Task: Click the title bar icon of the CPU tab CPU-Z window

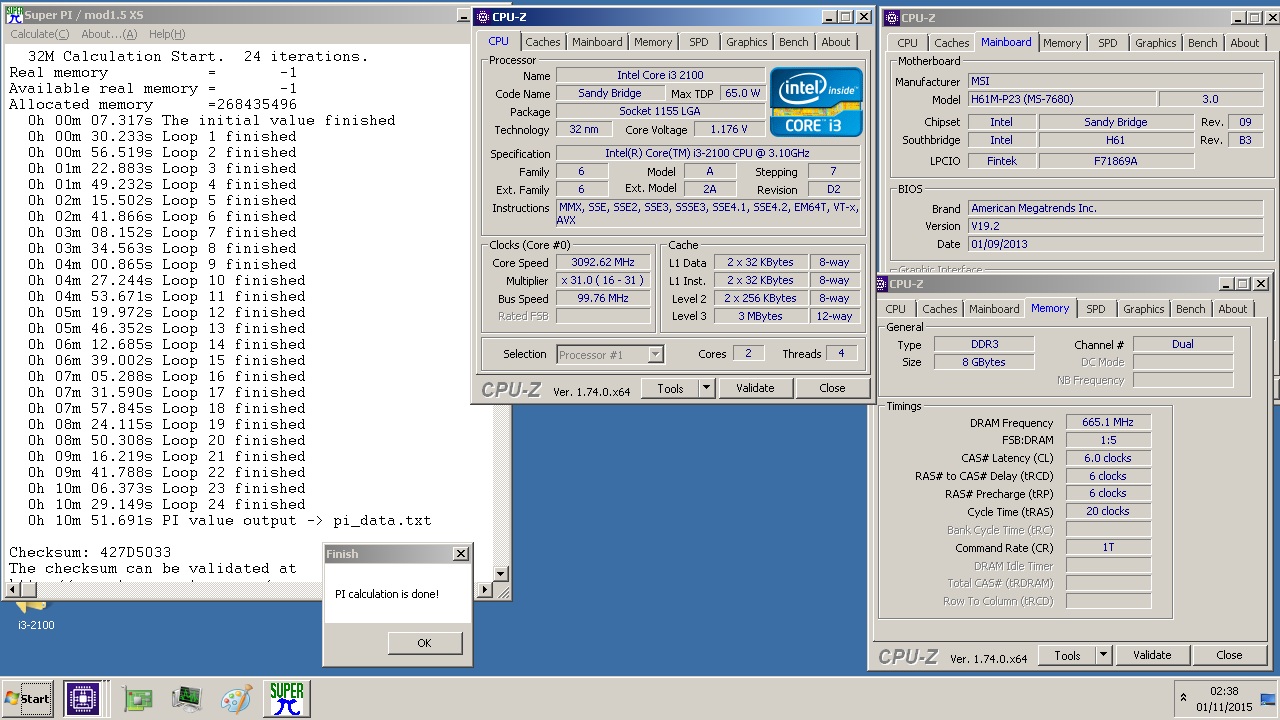Action: [x=482, y=17]
